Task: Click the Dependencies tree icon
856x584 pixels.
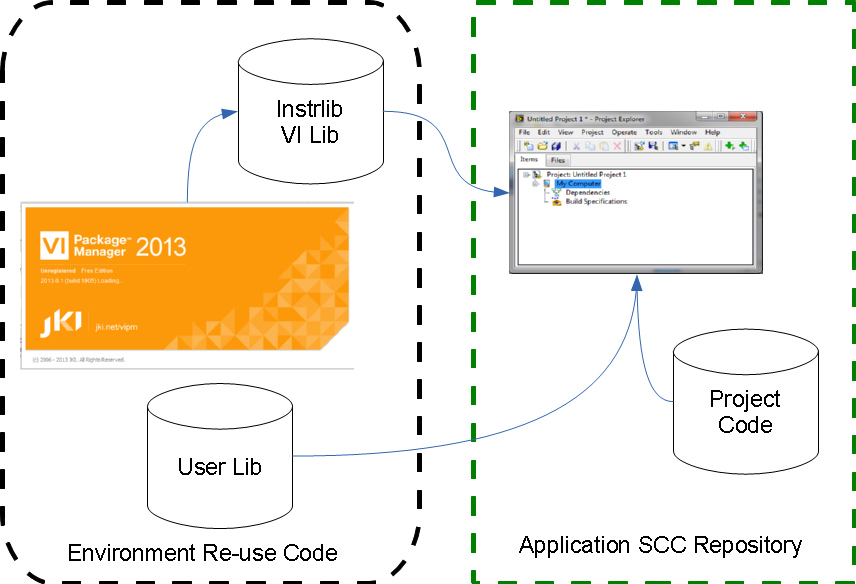Action: pos(556,192)
